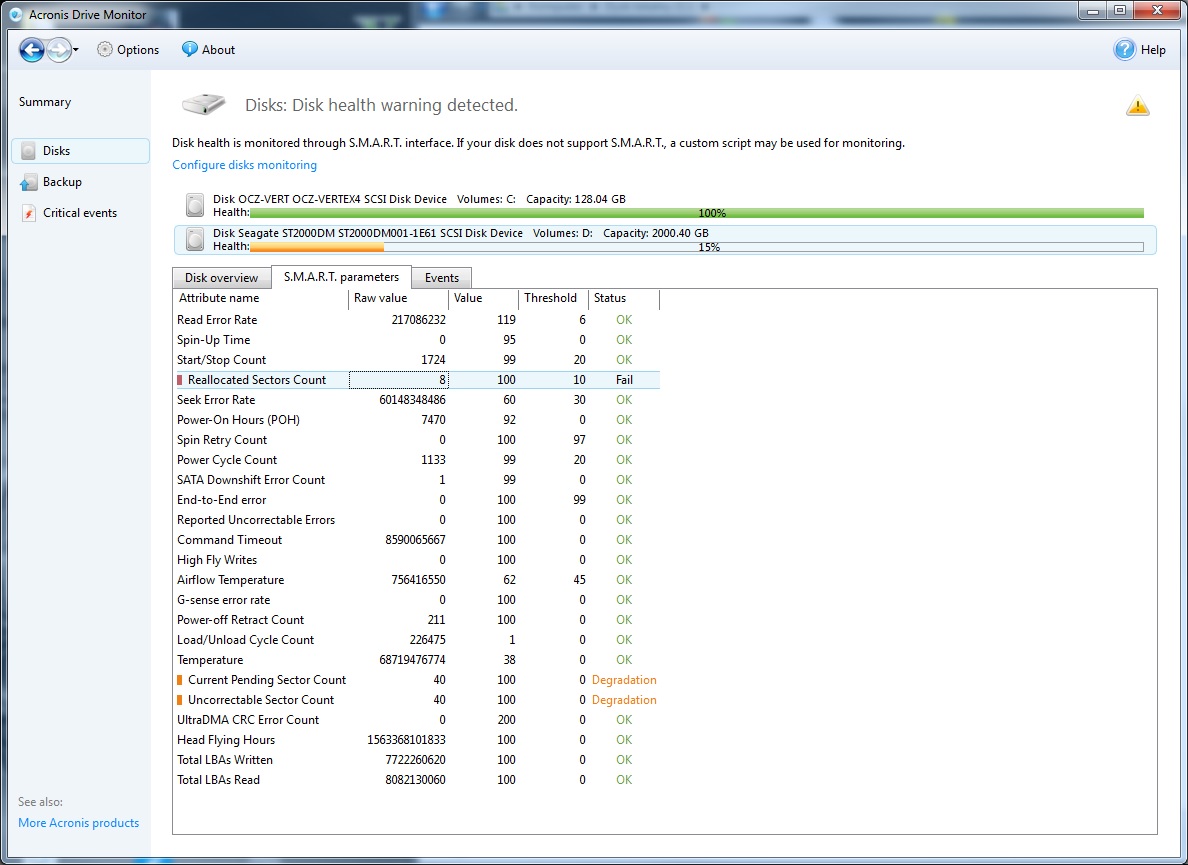Select the Start/Stop Count row
The width and height of the screenshot is (1188, 865).
tap(417, 360)
